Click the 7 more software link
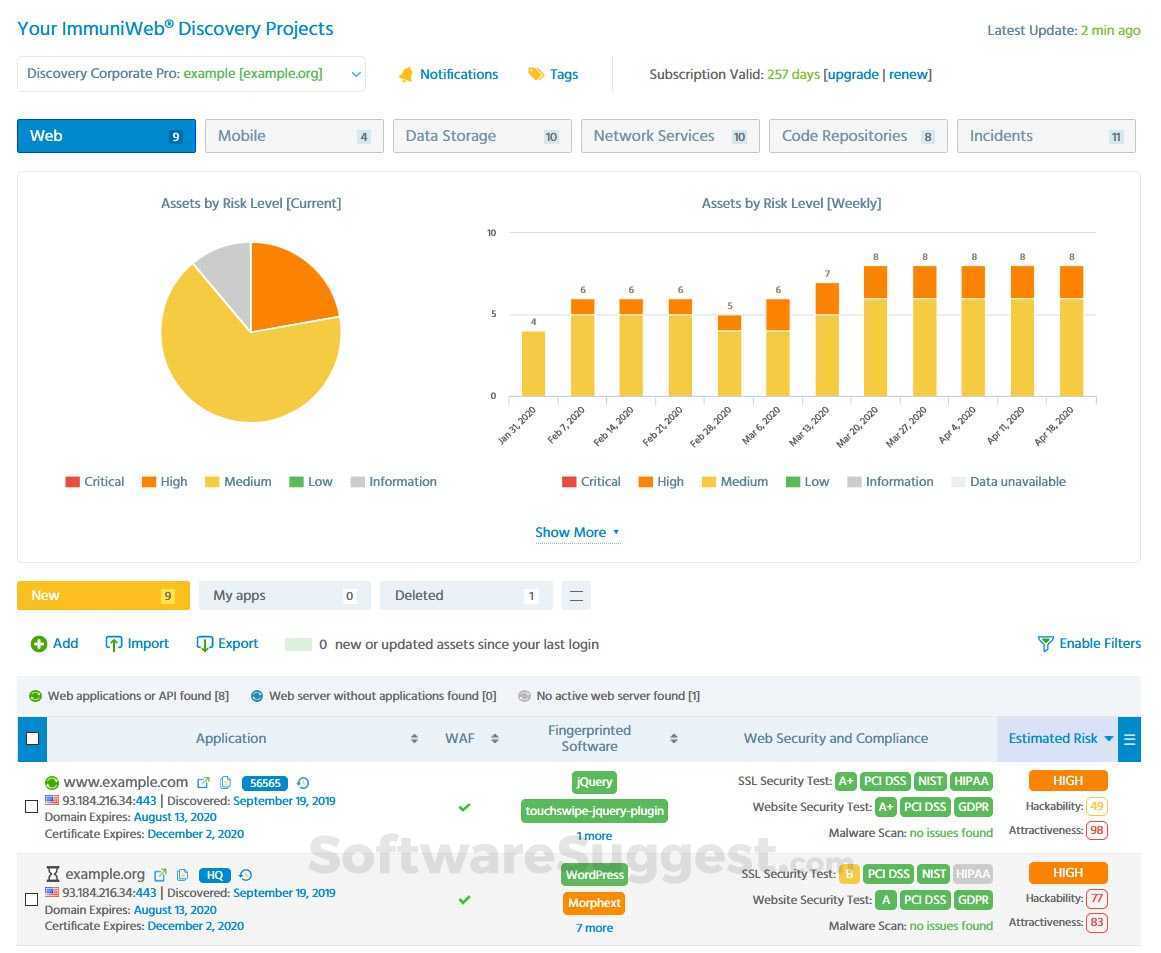 point(594,928)
